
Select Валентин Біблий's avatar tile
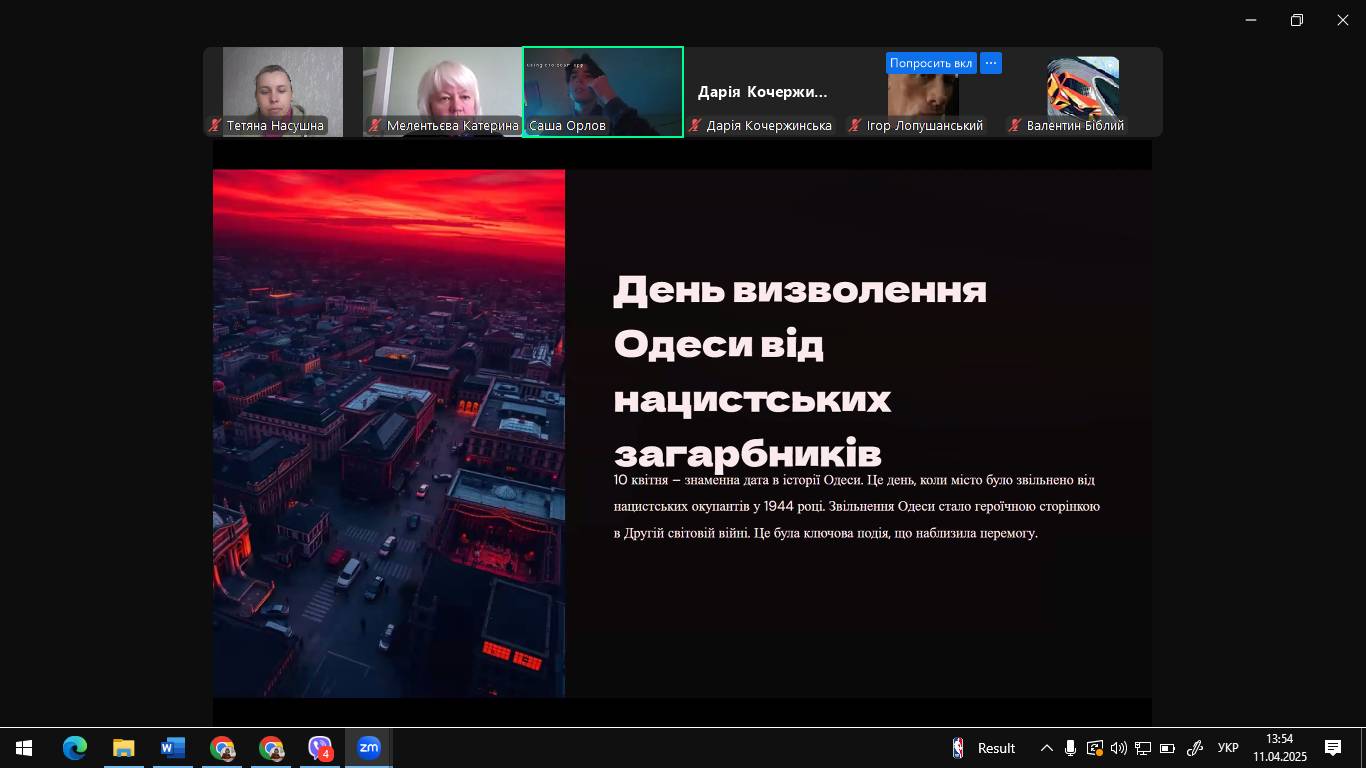coord(1083,92)
